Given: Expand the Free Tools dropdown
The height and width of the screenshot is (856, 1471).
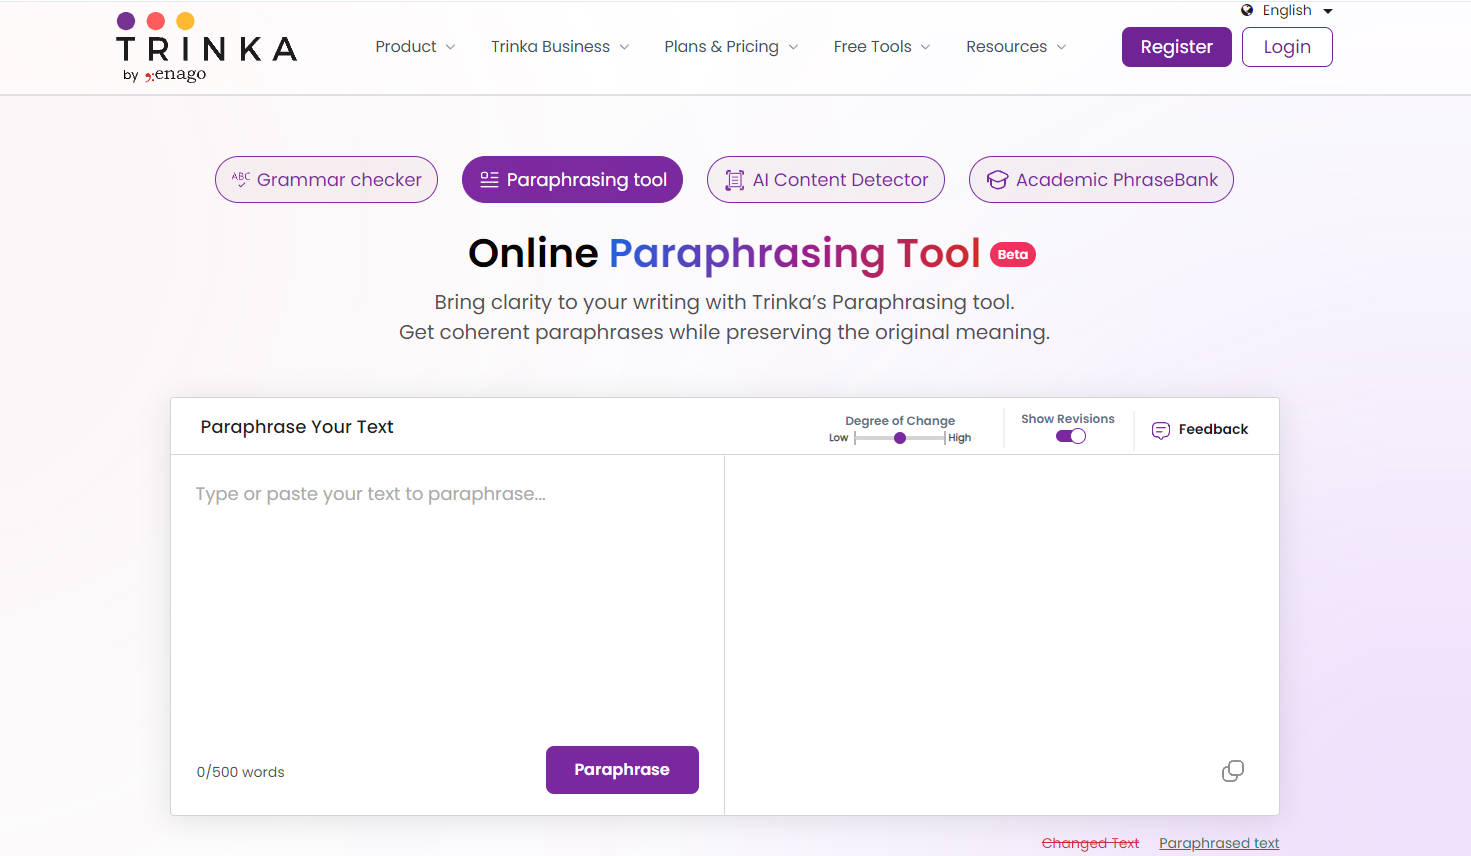Looking at the screenshot, I should click(881, 46).
